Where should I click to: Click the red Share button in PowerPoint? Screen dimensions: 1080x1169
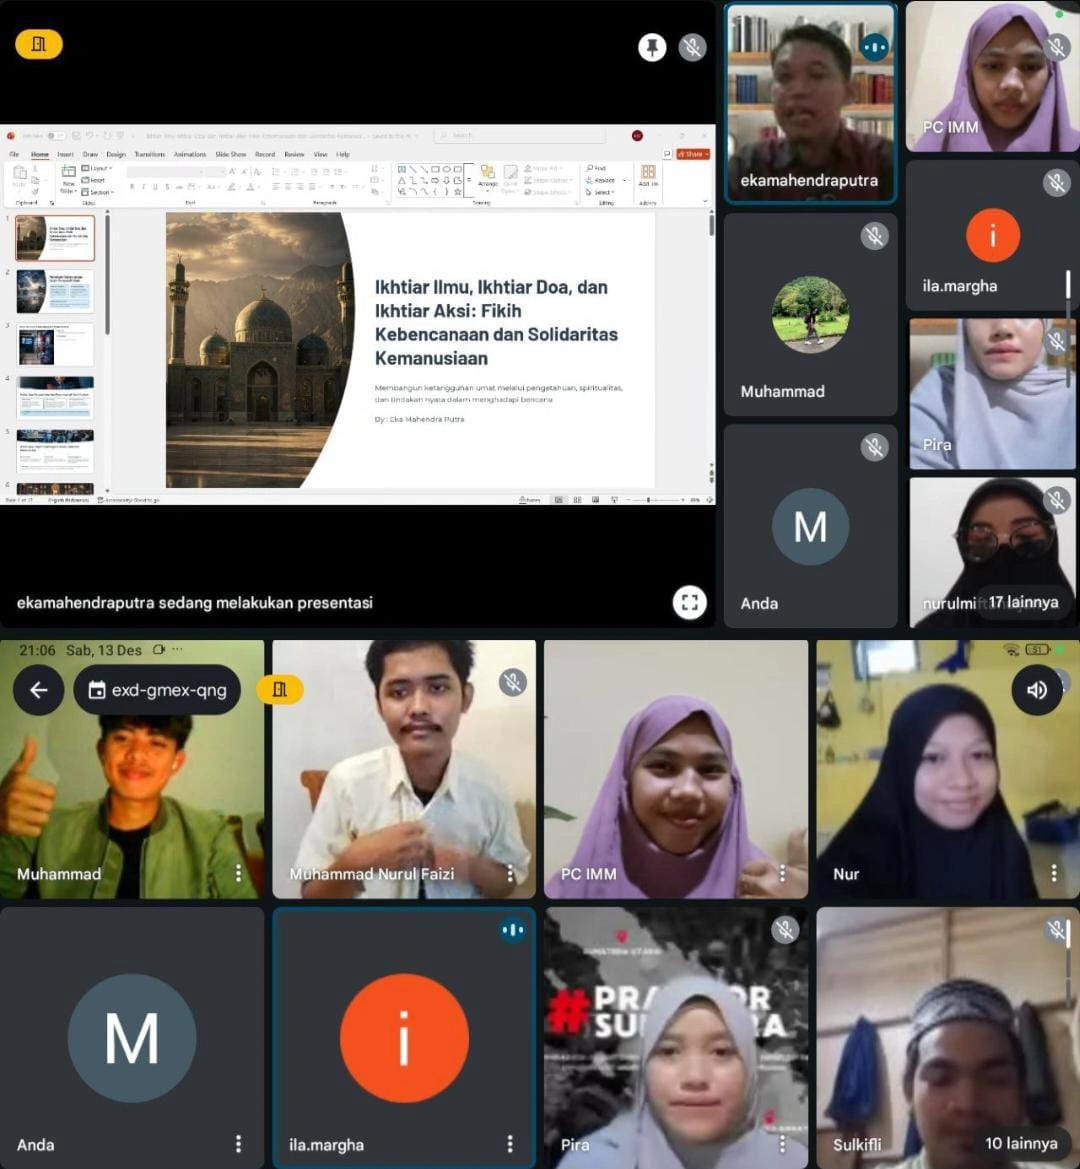tap(692, 154)
